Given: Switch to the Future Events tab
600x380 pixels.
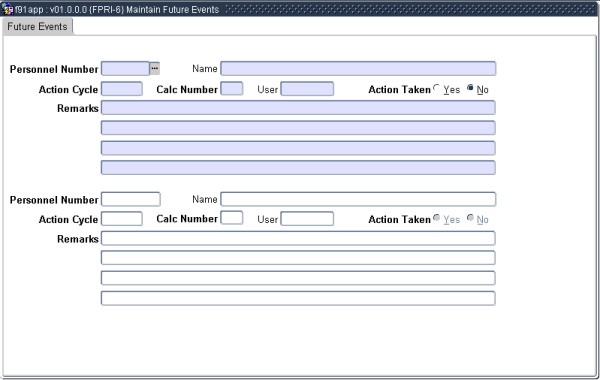Looking at the screenshot, I should 37,26.
